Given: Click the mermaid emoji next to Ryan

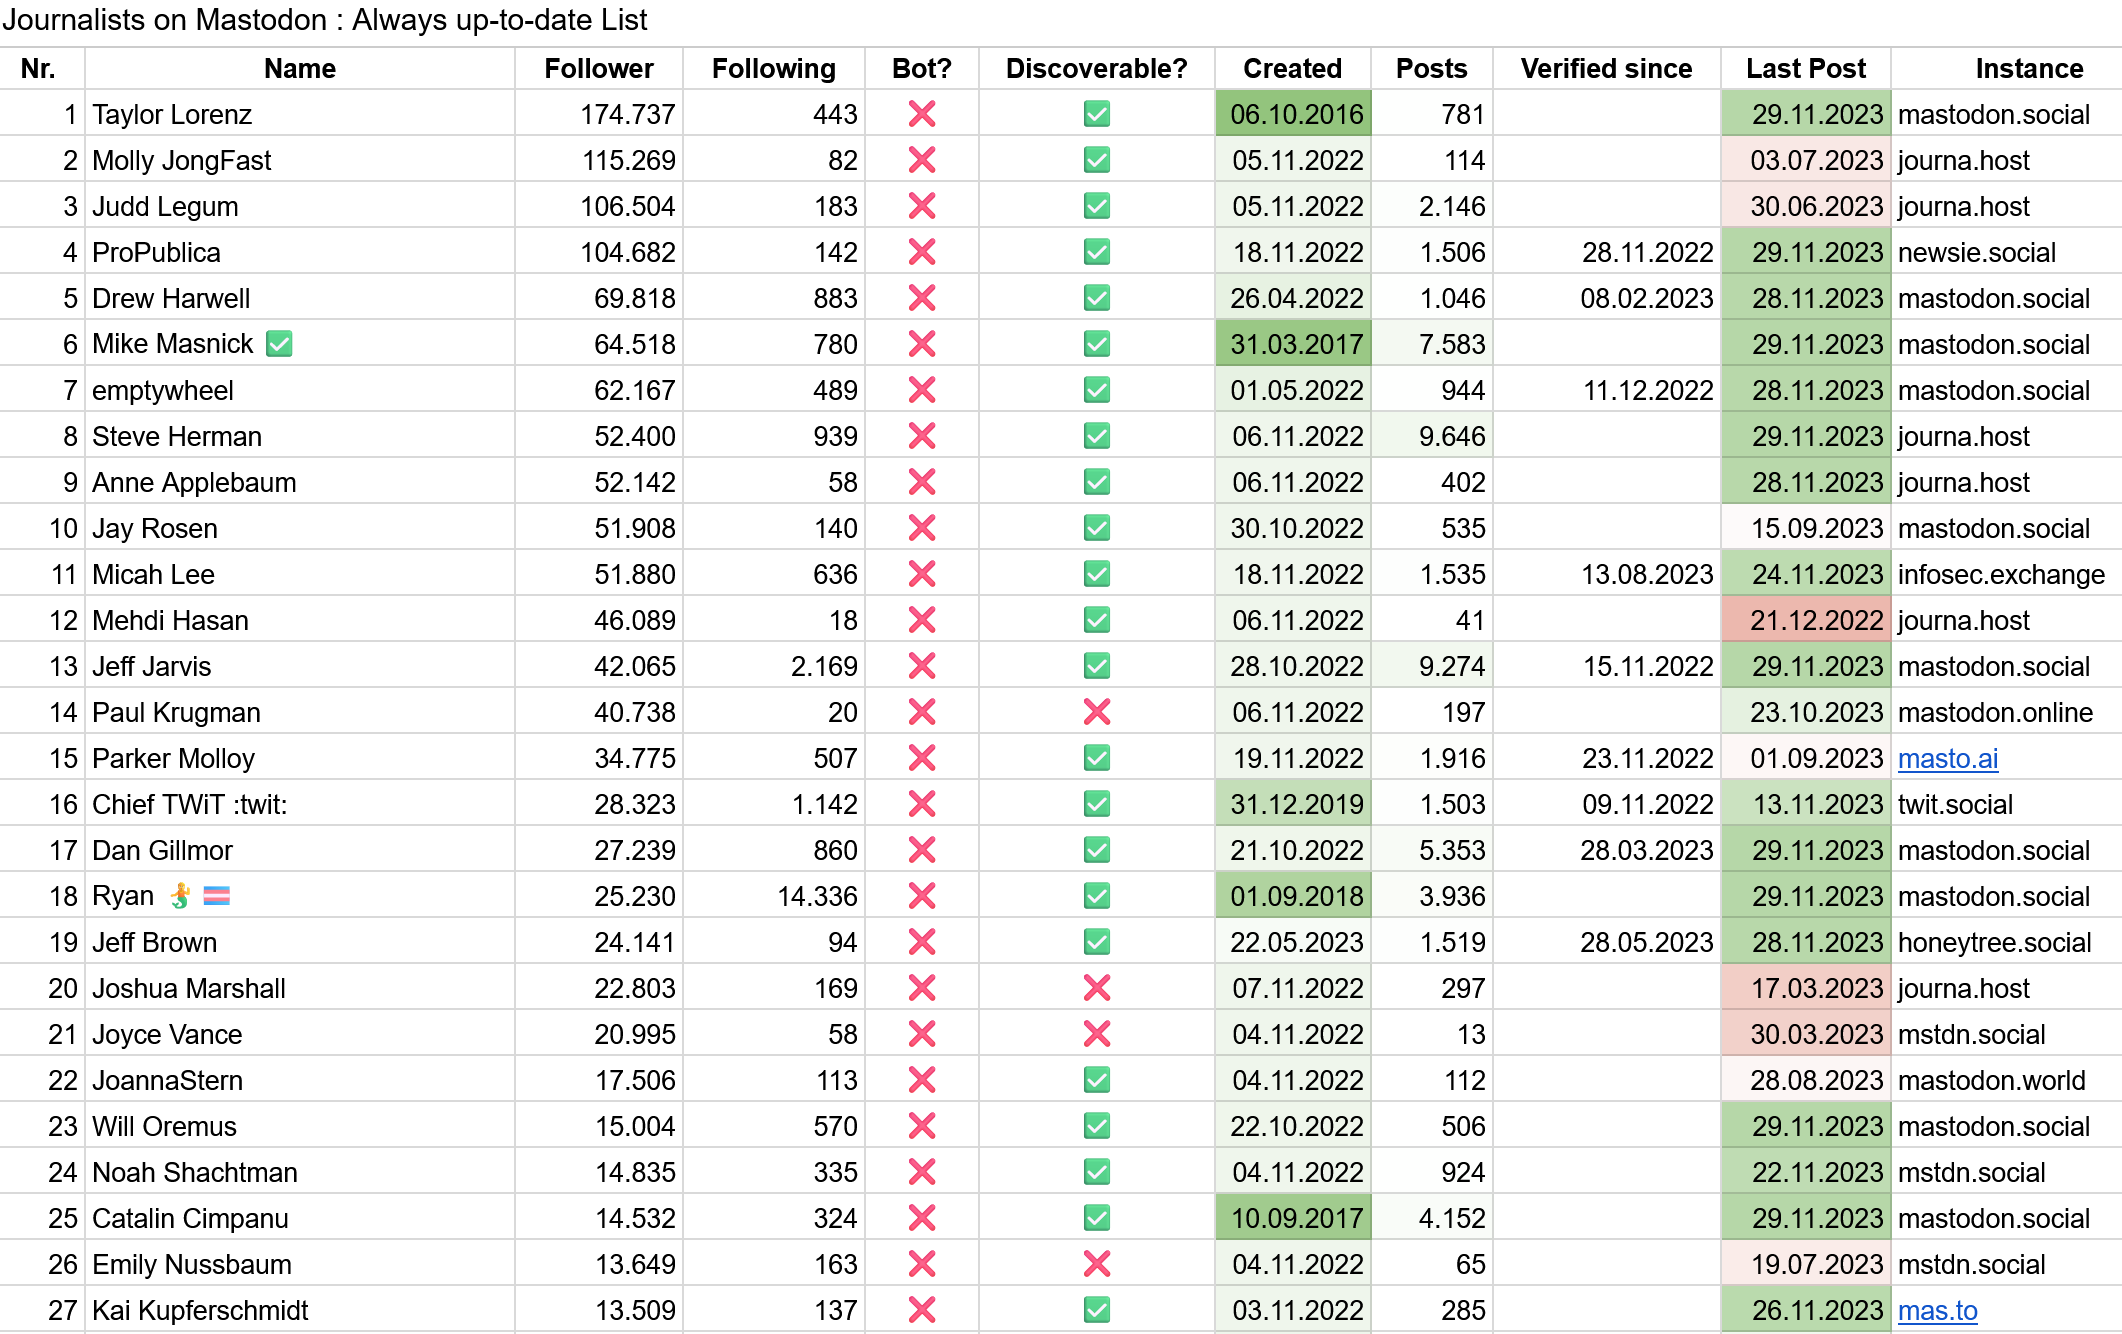Looking at the screenshot, I should pos(180,896).
